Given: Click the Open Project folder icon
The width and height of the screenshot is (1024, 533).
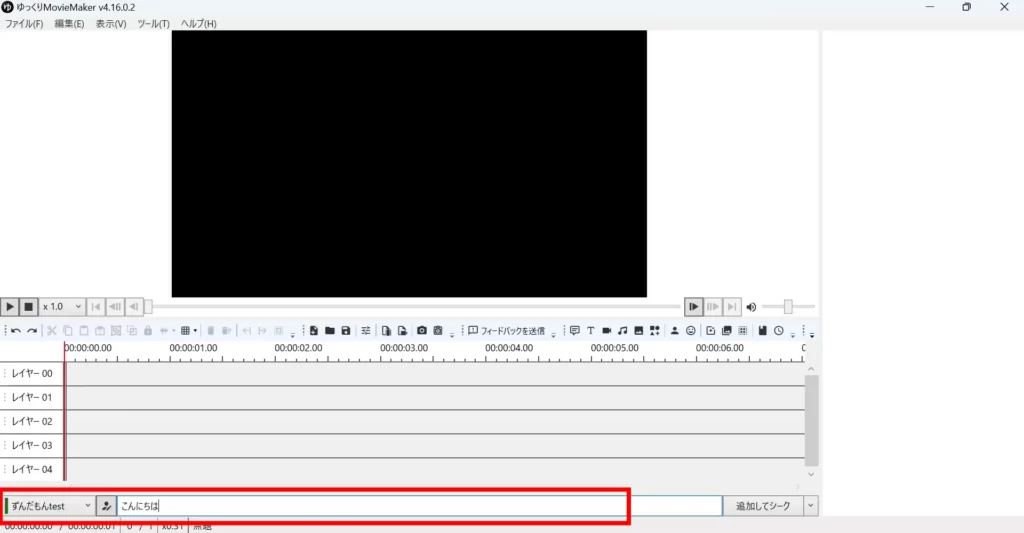Looking at the screenshot, I should point(330,331).
